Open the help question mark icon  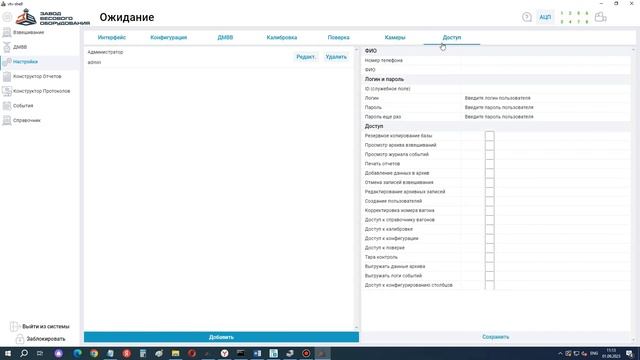[527, 17]
